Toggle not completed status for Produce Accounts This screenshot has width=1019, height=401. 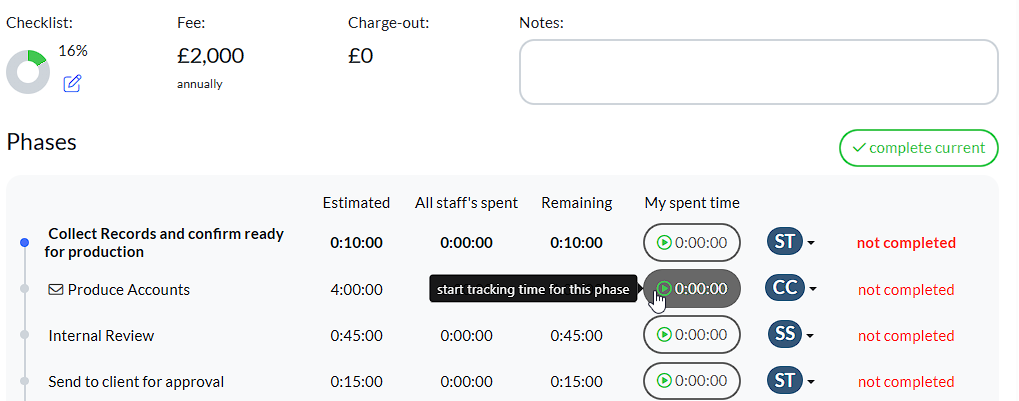[906, 290]
